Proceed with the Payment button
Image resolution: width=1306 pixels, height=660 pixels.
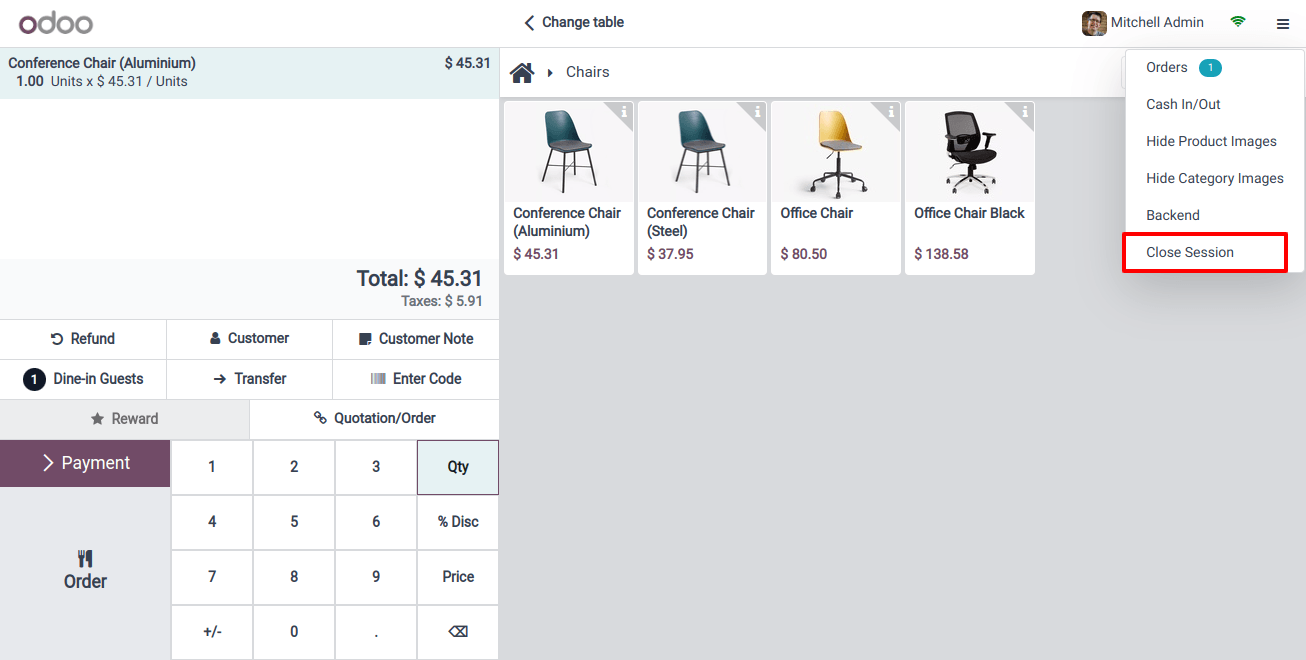(85, 463)
